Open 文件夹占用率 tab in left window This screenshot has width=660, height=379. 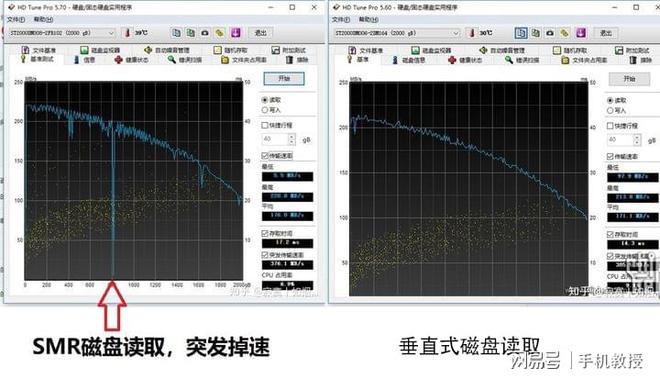point(244,60)
